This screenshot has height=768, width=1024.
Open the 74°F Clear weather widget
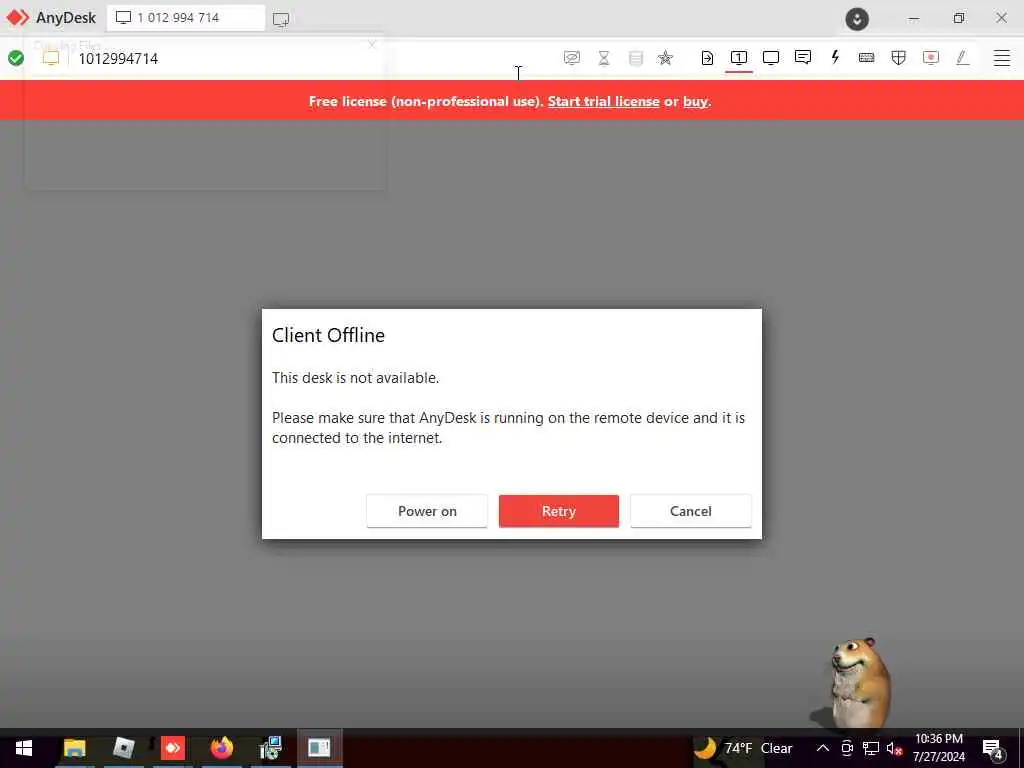[x=743, y=748]
